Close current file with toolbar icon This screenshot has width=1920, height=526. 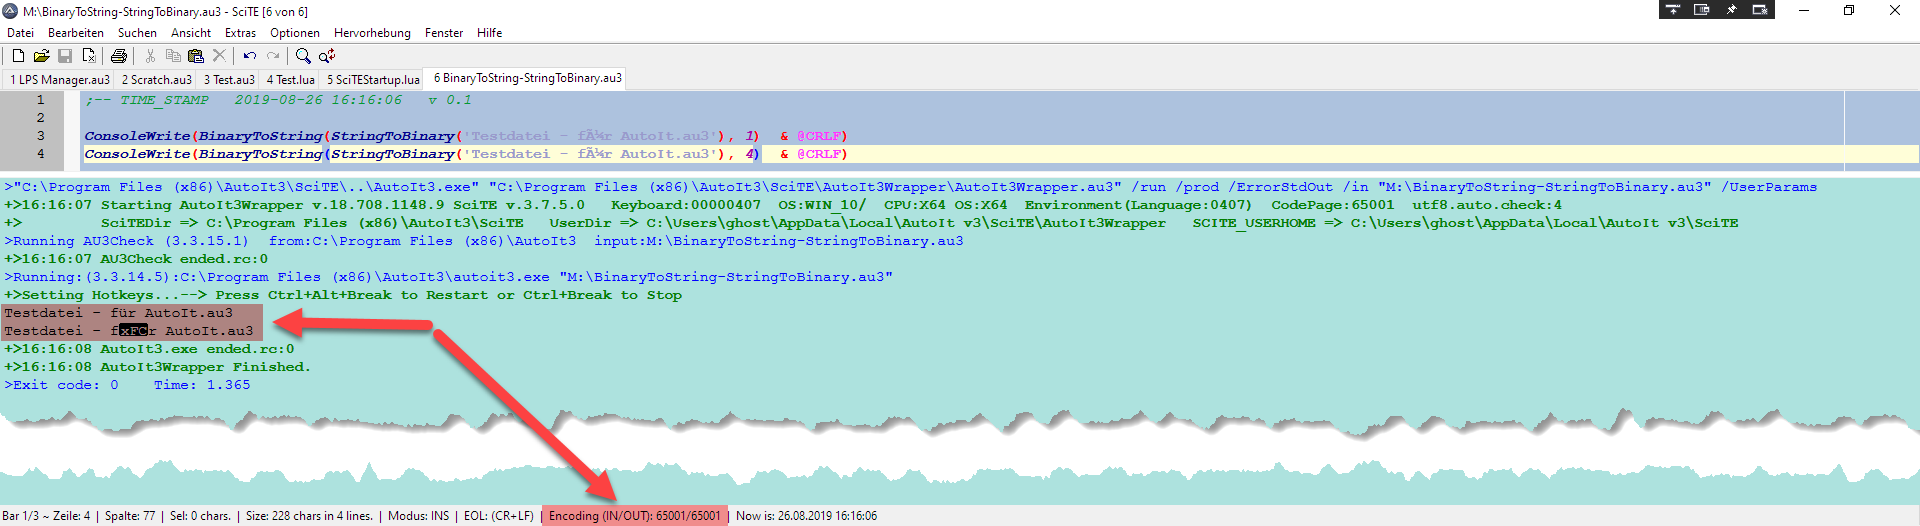coord(89,56)
